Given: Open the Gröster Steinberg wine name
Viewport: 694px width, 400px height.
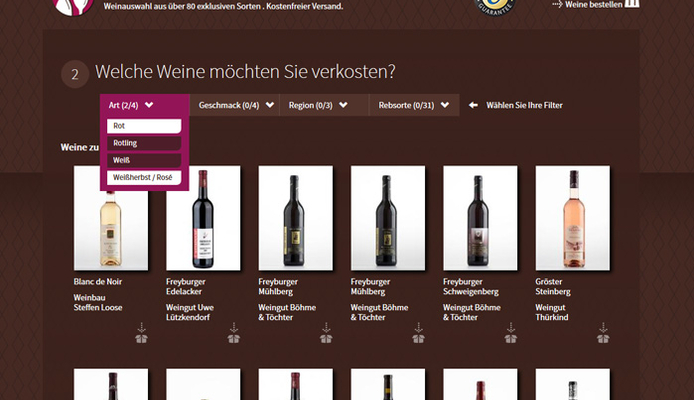Looking at the screenshot, I should click(x=553, y=287).
